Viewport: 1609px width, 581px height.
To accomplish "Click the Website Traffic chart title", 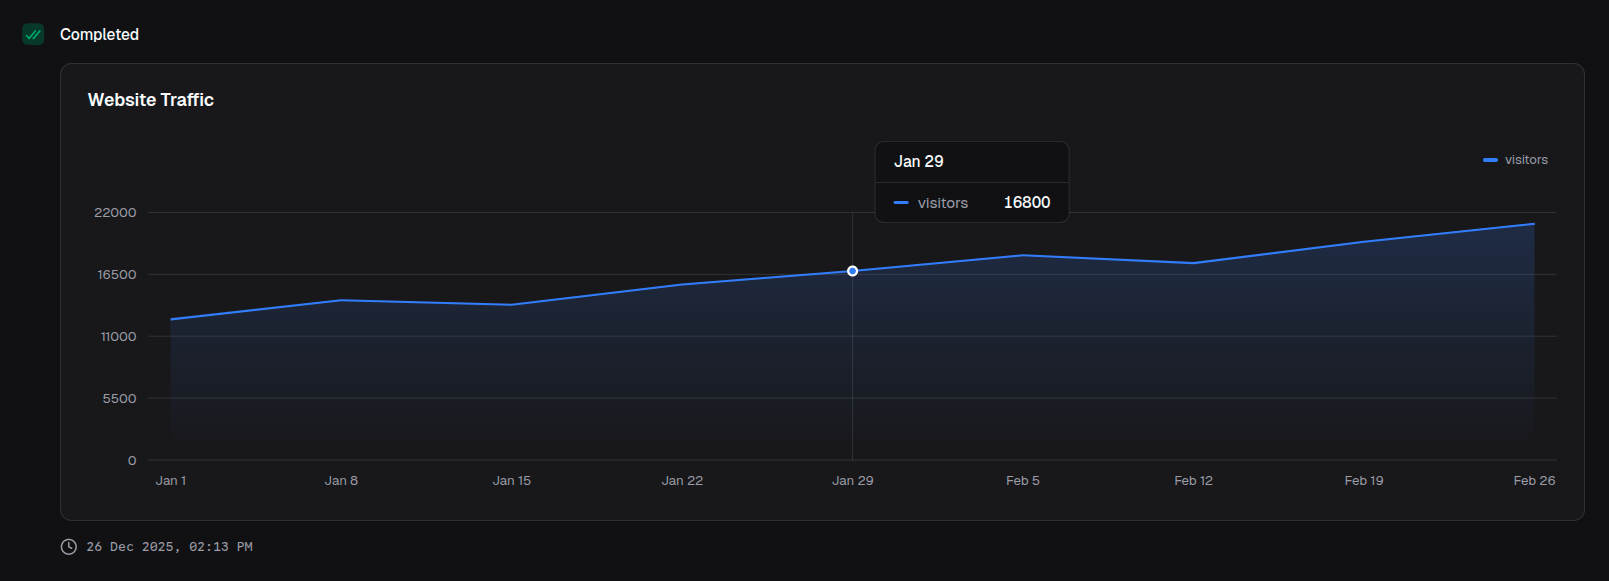I will [x=151, y=100].
